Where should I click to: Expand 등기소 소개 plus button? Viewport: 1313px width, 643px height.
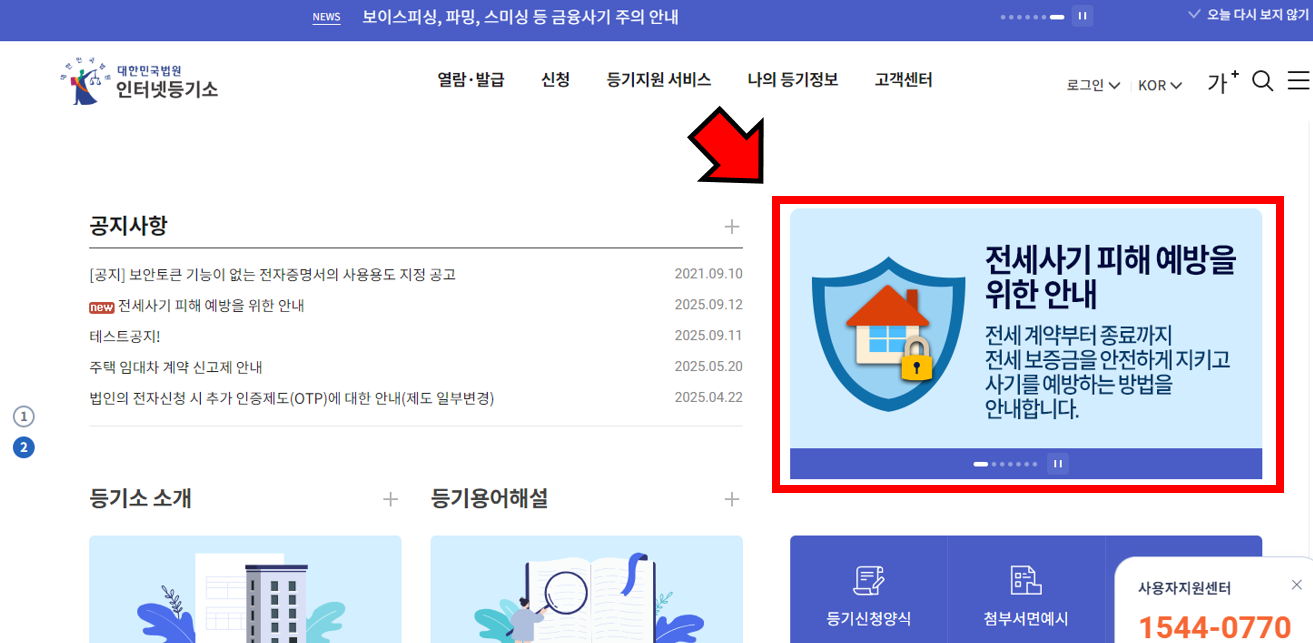(x=391, y=499)
